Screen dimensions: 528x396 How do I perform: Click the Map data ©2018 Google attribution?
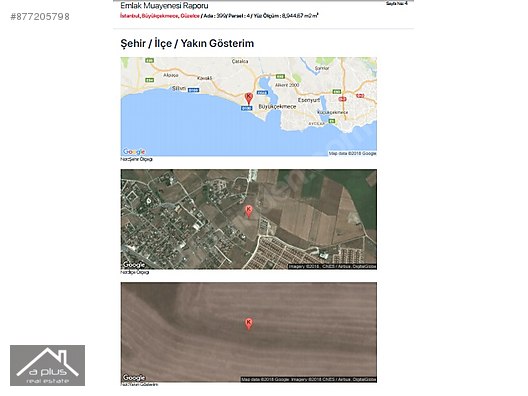pyautogui.click(x=352, y=153)
